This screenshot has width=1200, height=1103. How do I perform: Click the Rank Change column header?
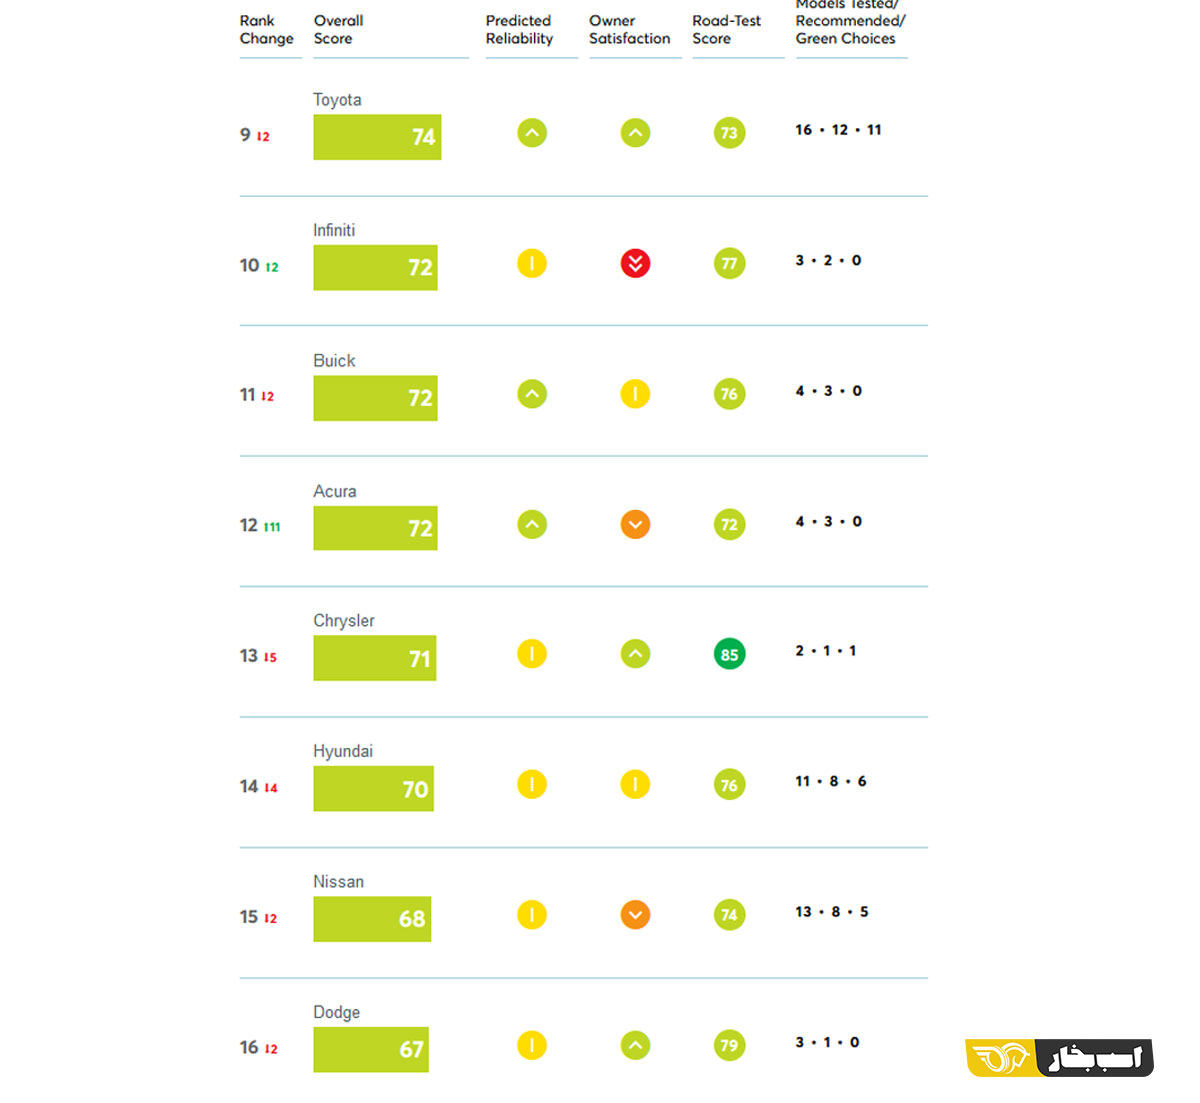point(266,30)
